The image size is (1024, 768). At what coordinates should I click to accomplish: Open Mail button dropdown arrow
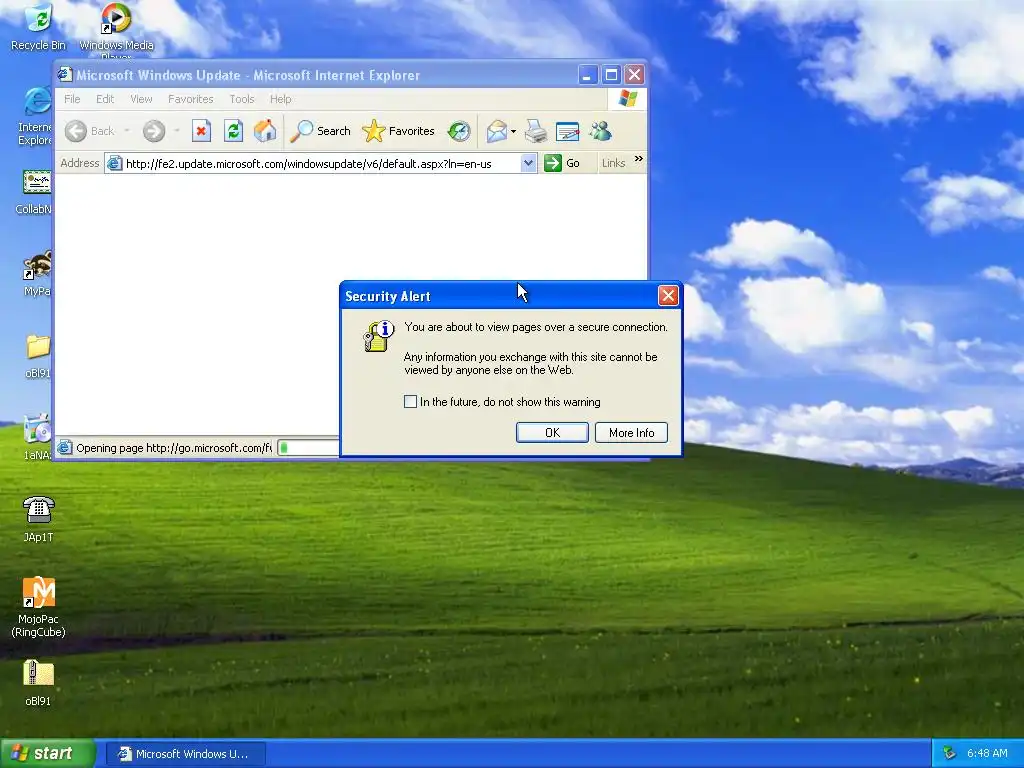point(513,131)
